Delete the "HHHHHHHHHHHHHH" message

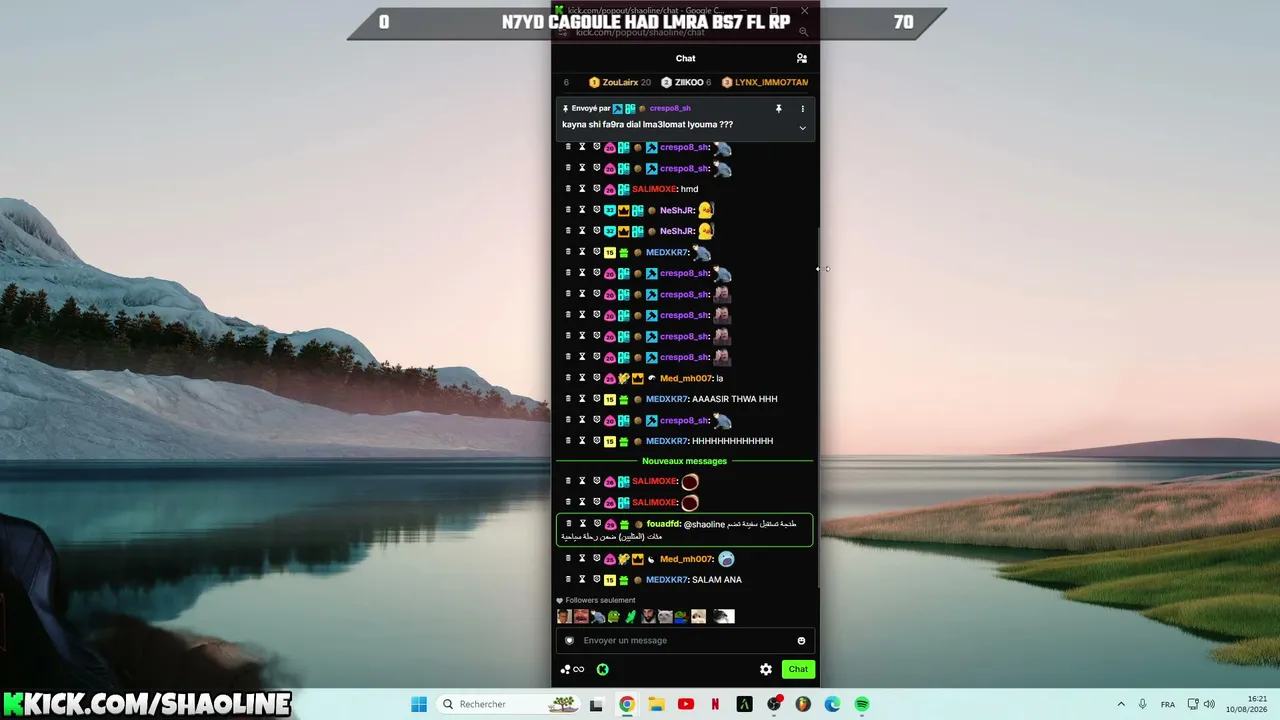tap(568, 441)
